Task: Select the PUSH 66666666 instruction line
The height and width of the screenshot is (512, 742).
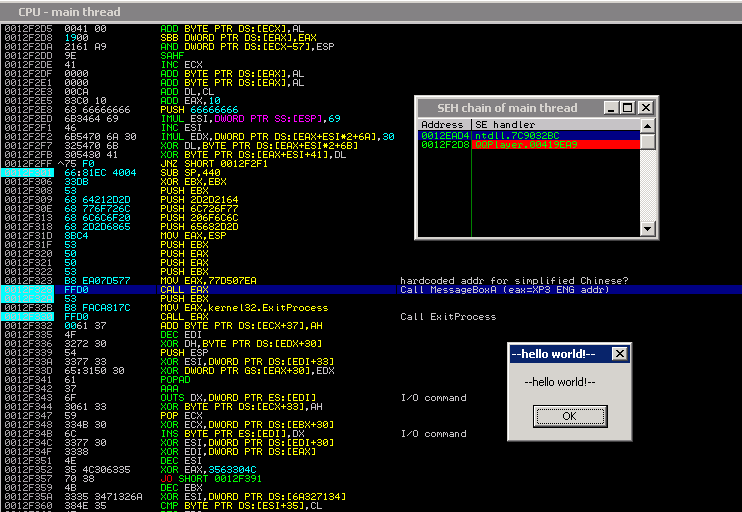Action: tap(199, 110)
